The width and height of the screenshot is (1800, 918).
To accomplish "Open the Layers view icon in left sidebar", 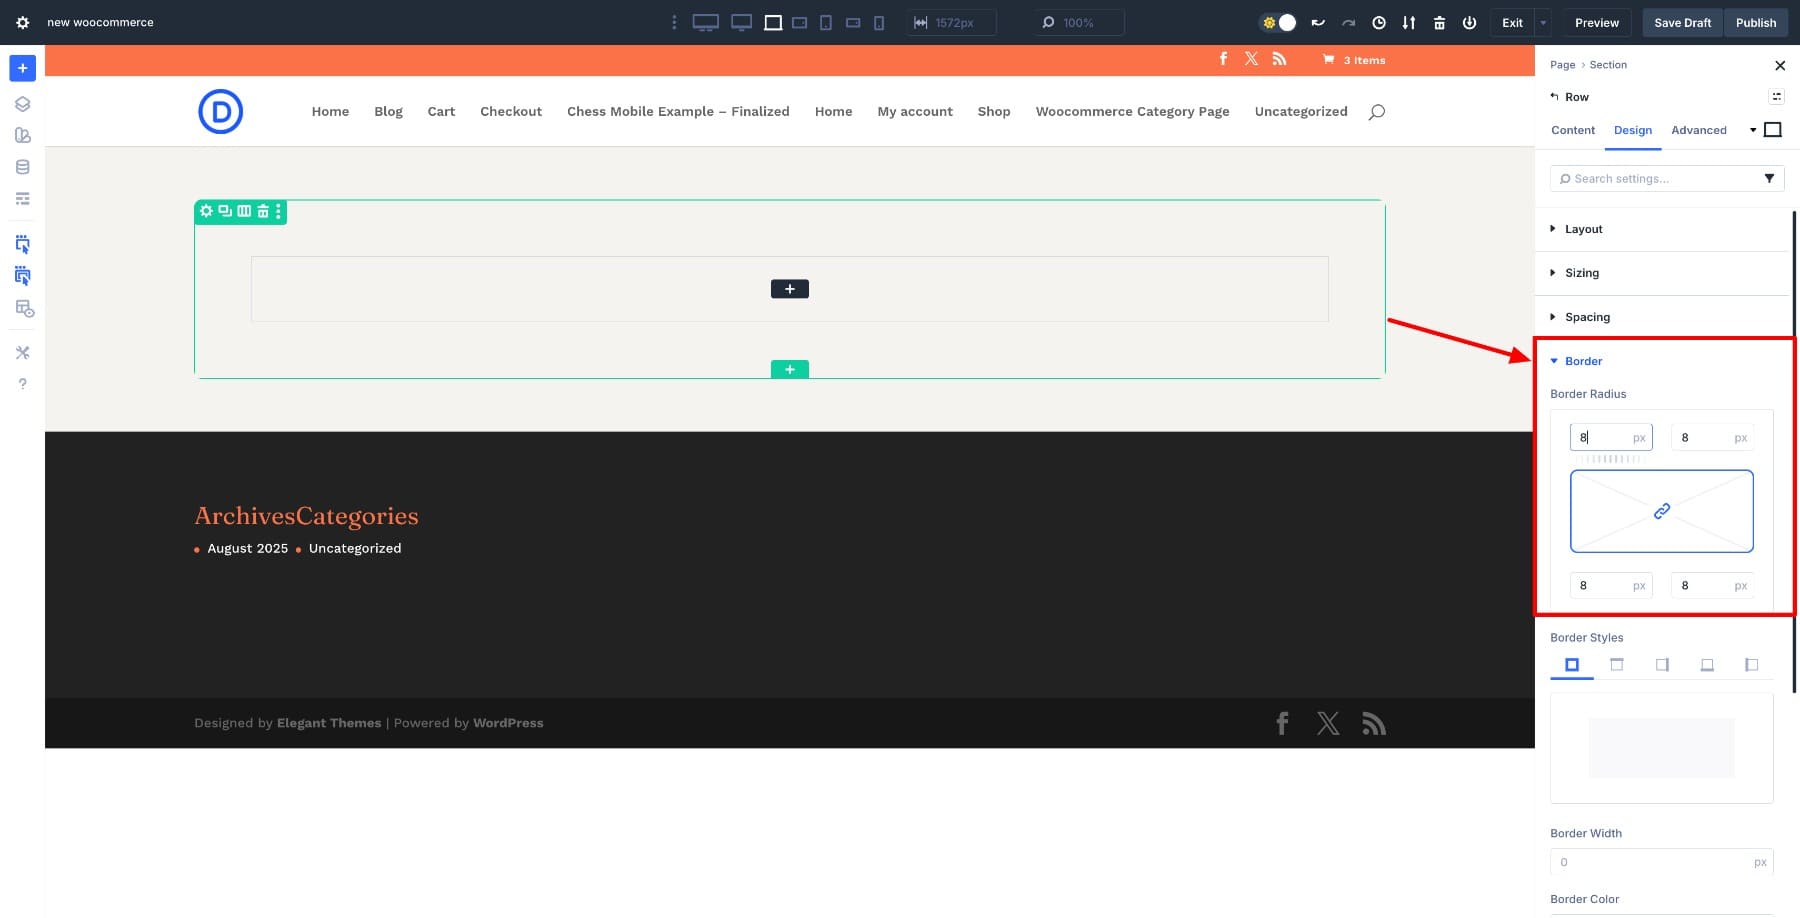I will point(22,103).
